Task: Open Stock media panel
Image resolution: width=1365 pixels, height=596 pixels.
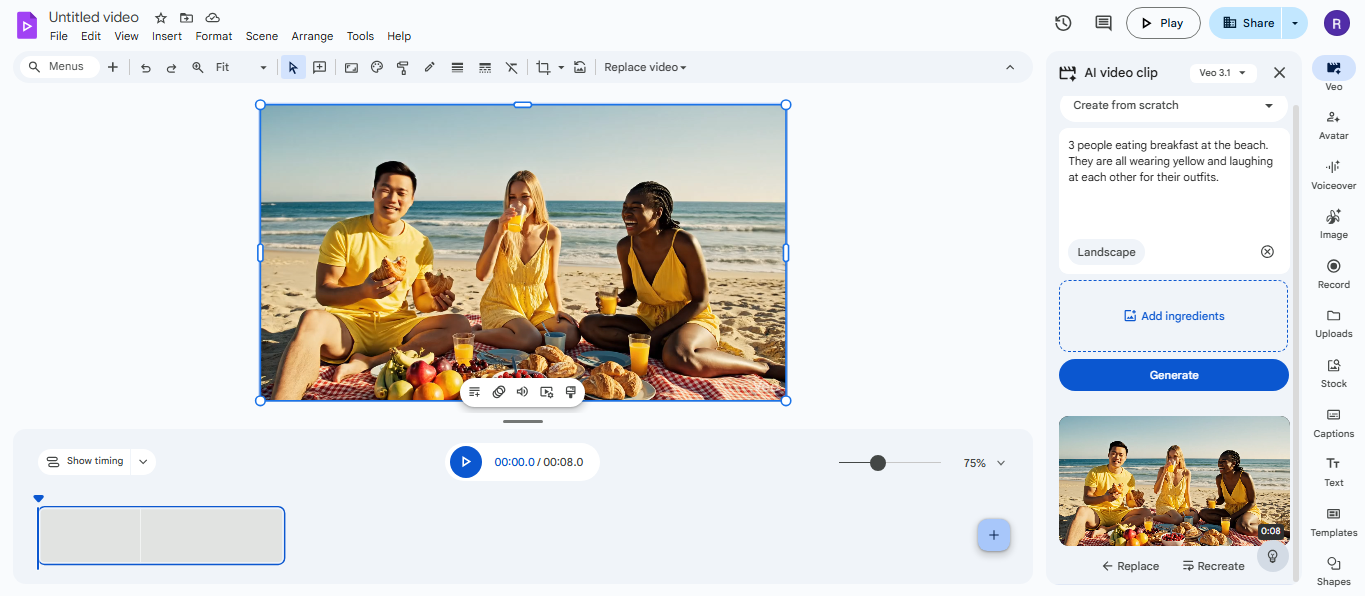Action: coord(1333,371)
